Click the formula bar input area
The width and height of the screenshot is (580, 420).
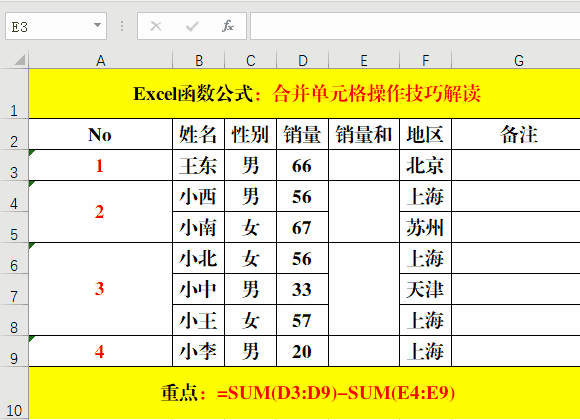(x=415, y=26)
